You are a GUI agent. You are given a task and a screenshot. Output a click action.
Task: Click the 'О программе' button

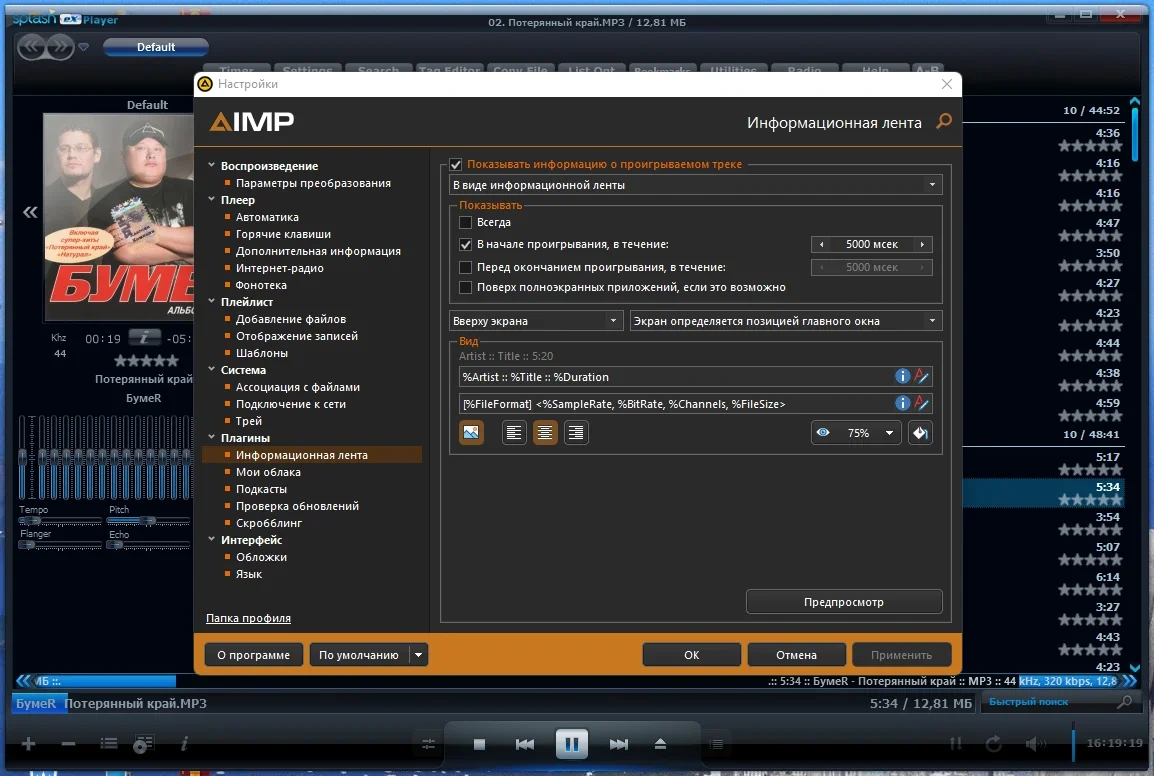pyautogui.click(x=253, y=655)
